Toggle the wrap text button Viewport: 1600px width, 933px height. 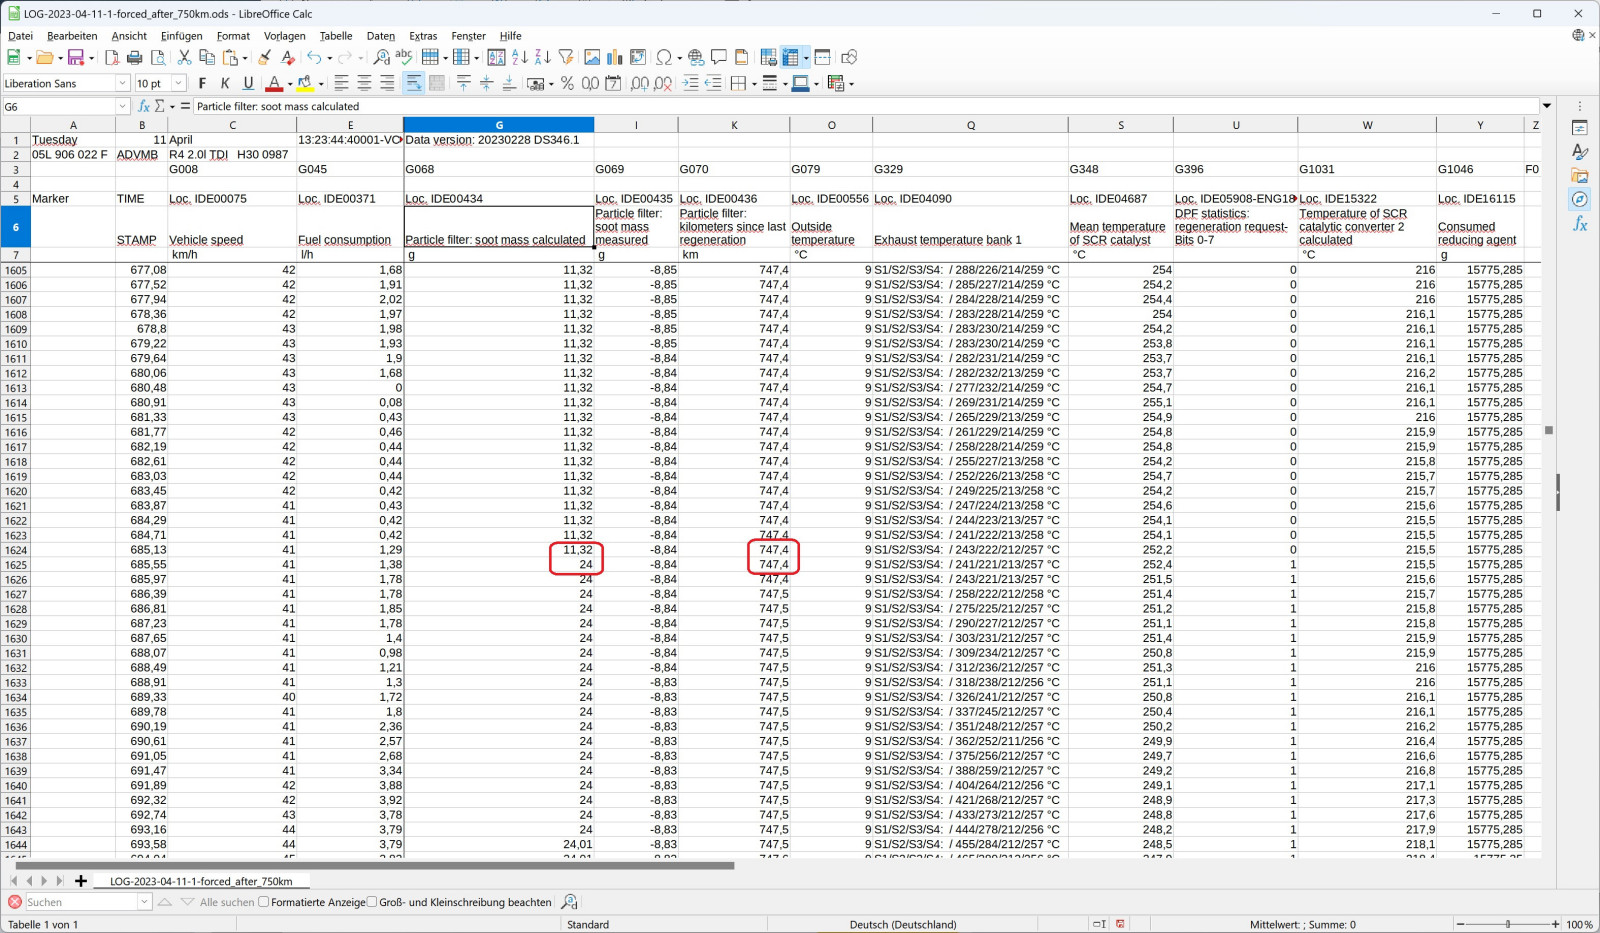point(413,84)
